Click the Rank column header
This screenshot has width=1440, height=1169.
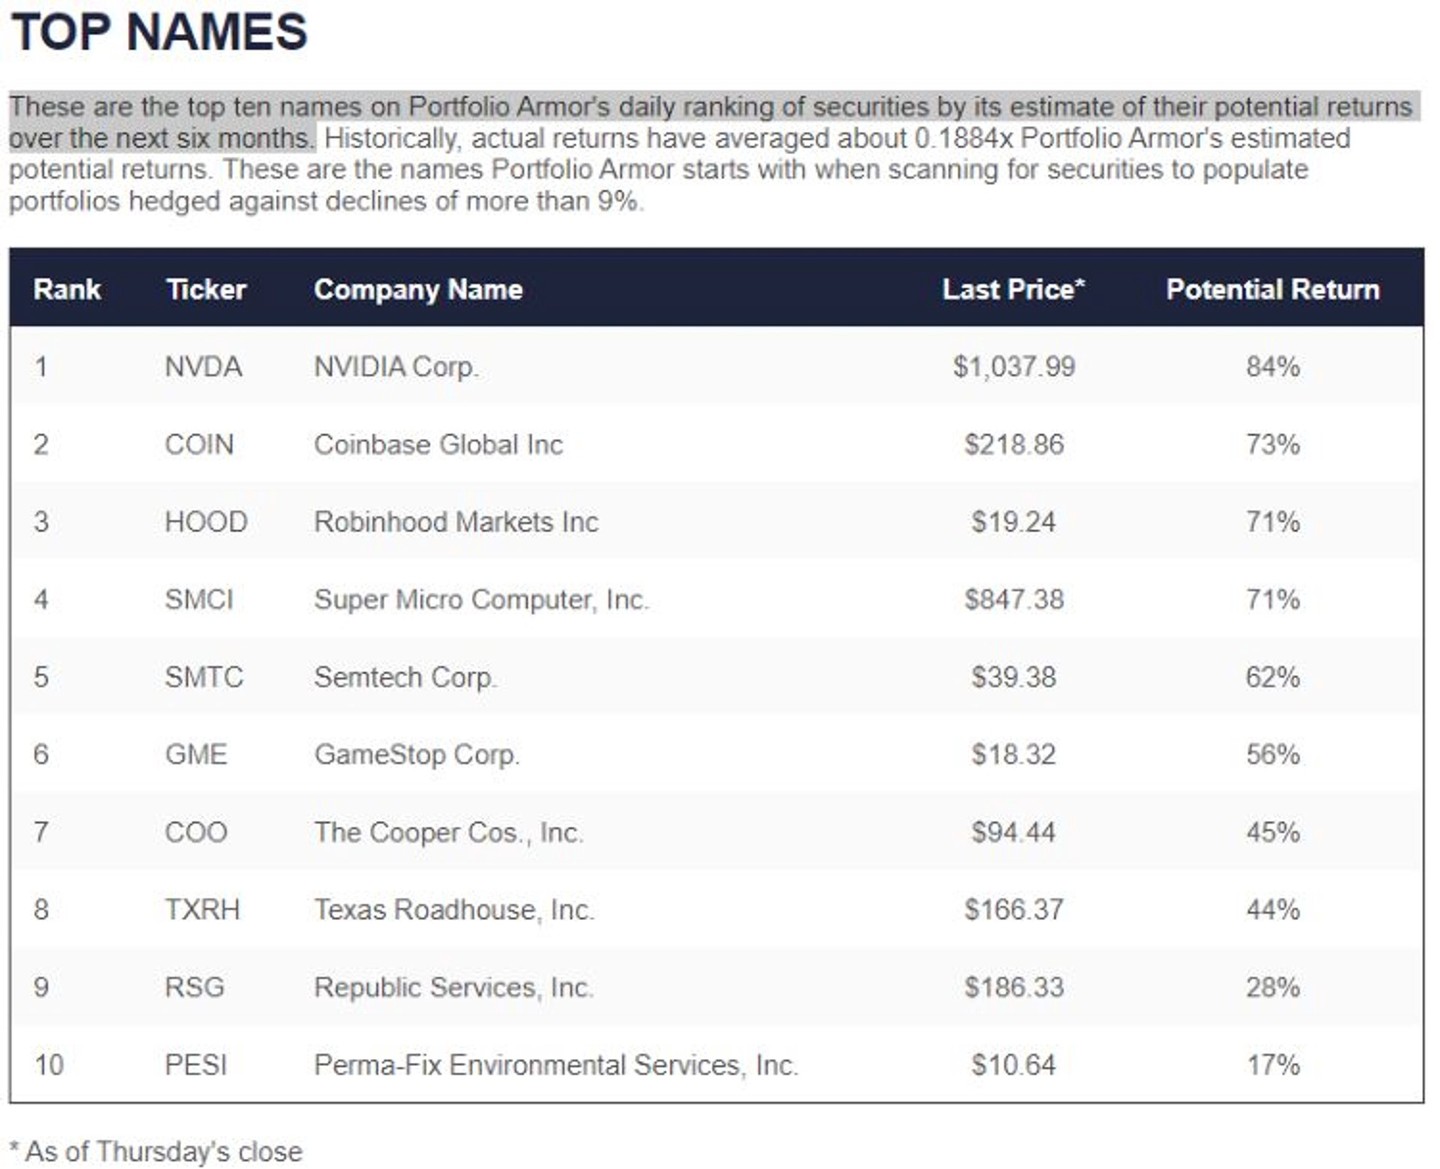(x=67, y=290)
